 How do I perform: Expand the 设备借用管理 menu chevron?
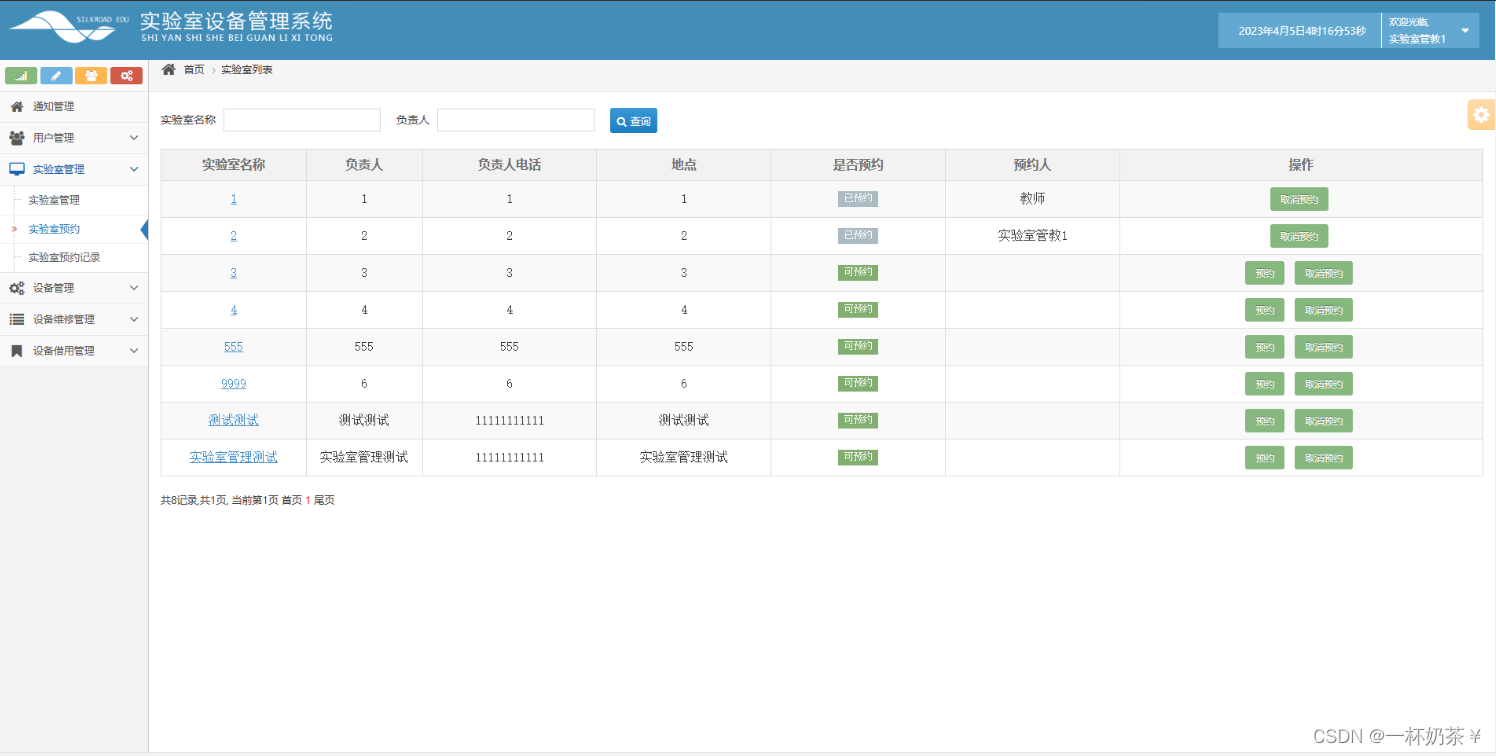click(134, 351)
